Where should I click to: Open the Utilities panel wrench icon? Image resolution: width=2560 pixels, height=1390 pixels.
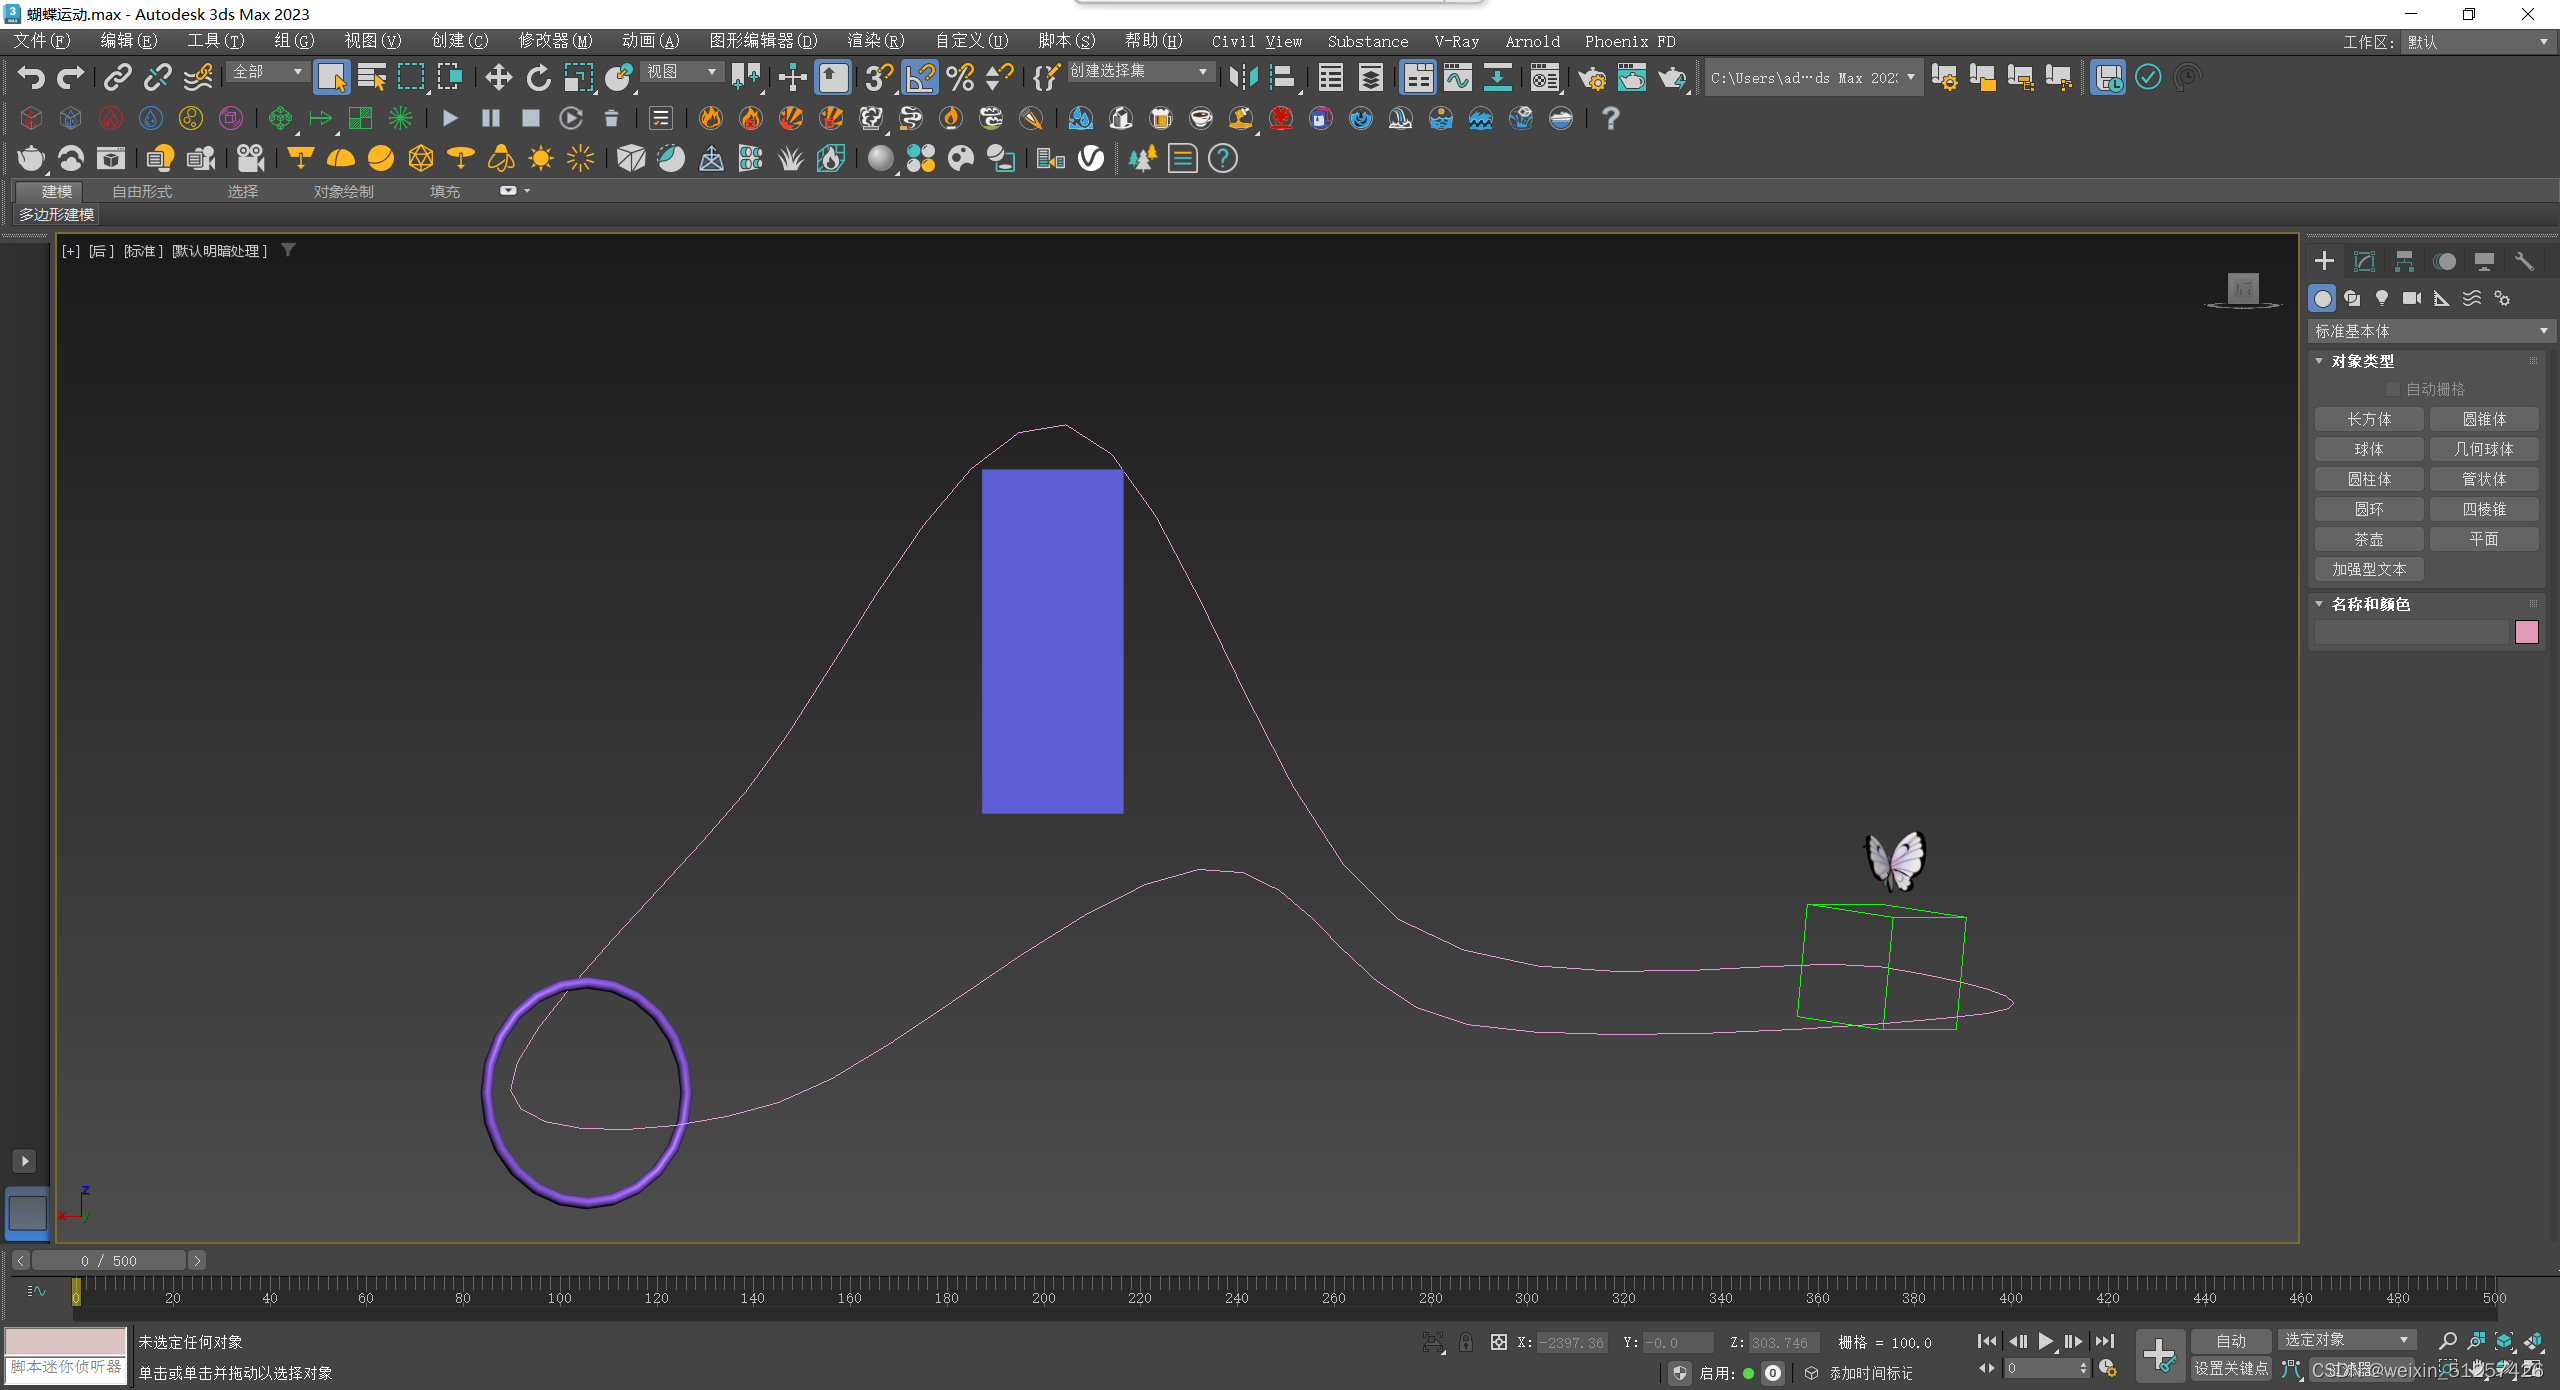pos(2524,261)
